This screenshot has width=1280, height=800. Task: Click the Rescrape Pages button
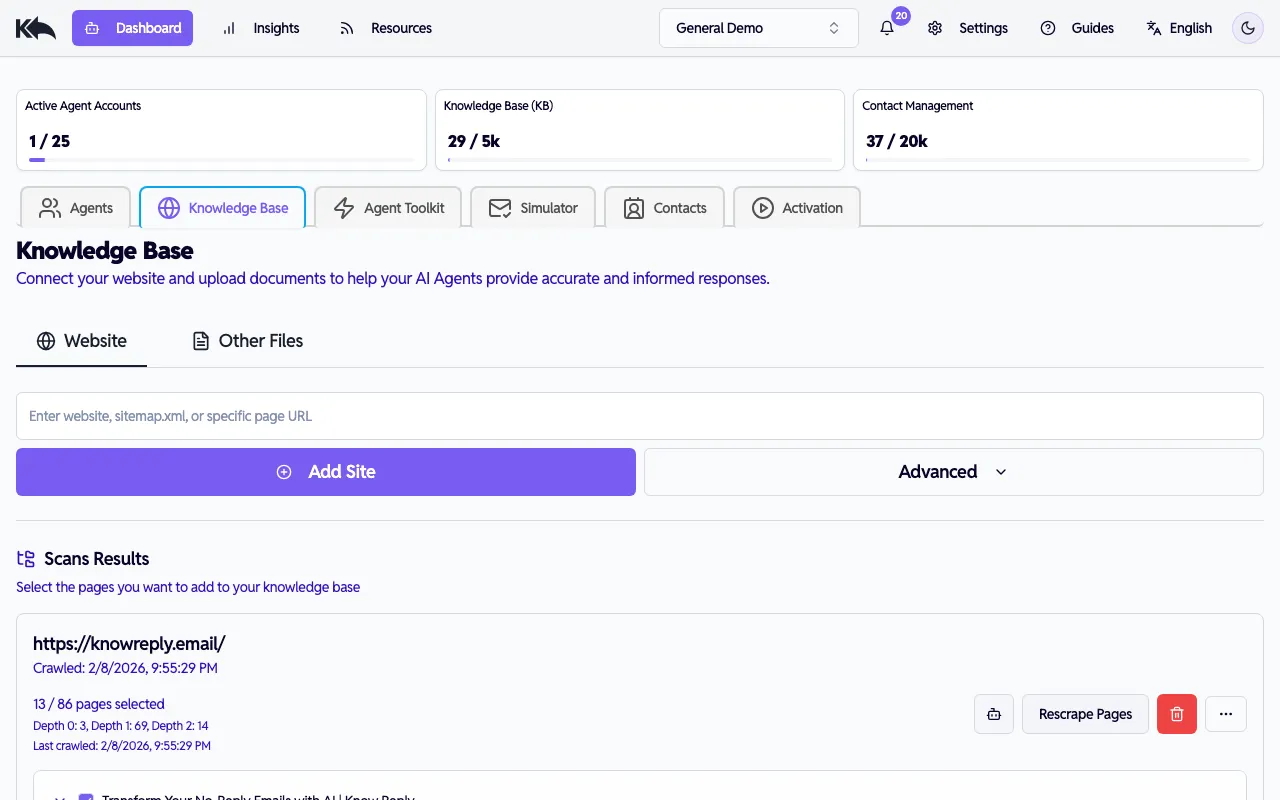[1085, 714]
